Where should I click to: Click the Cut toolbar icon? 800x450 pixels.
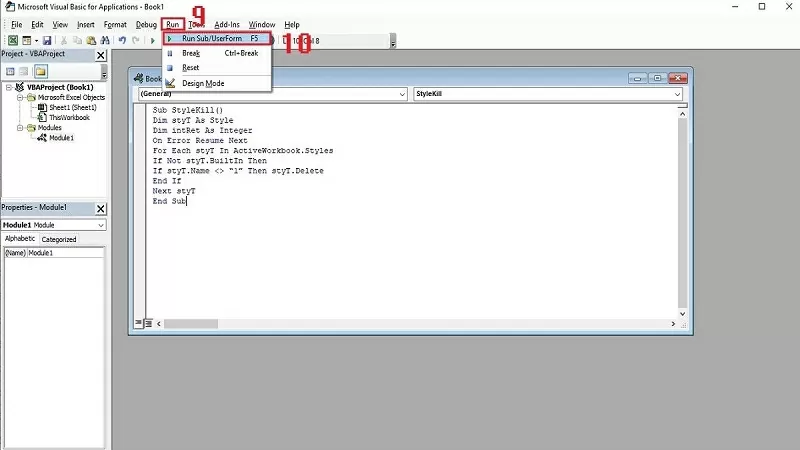(64, 40)
